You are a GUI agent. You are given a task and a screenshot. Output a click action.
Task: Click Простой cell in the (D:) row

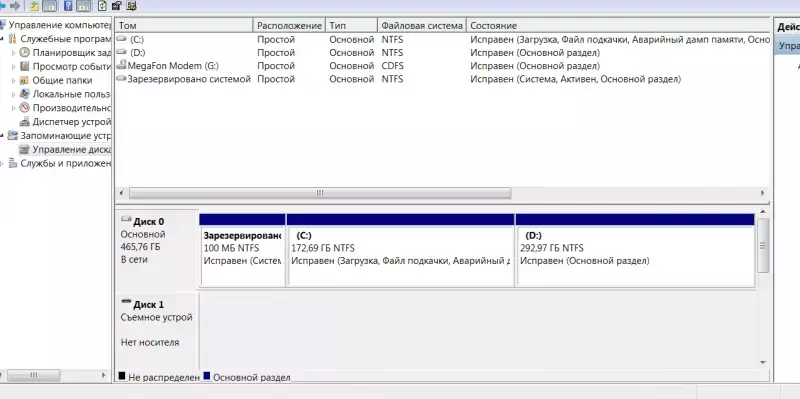(x=276, y=53)
